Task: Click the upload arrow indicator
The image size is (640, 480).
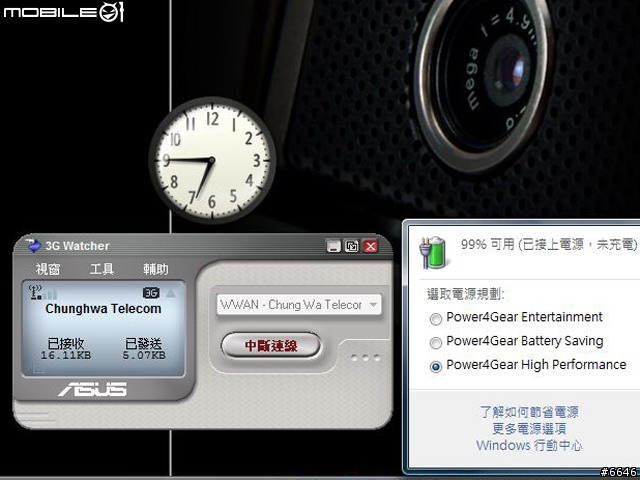Action: 171,293
